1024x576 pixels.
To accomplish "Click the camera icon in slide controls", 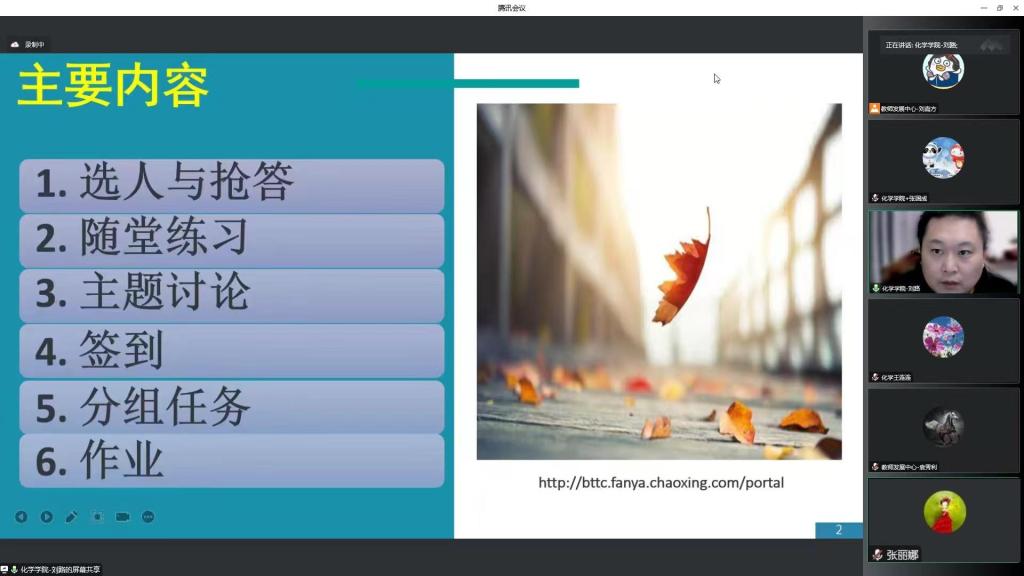I will [123, 517].
